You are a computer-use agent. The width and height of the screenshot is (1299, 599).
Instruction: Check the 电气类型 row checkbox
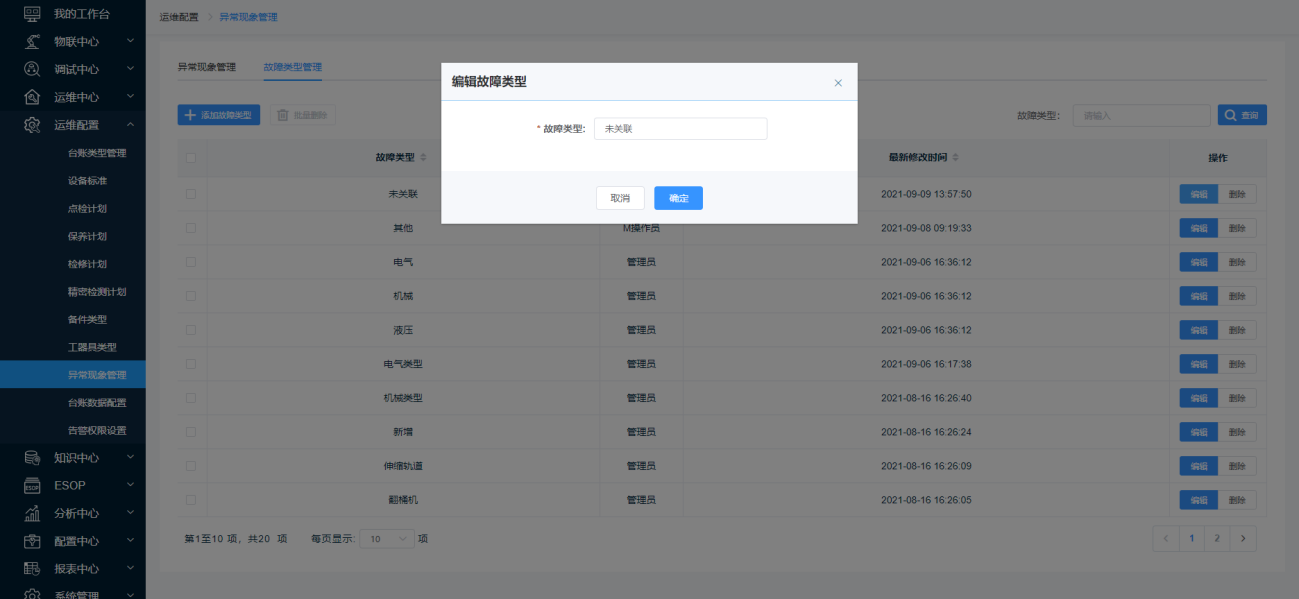tap(191, 364)
